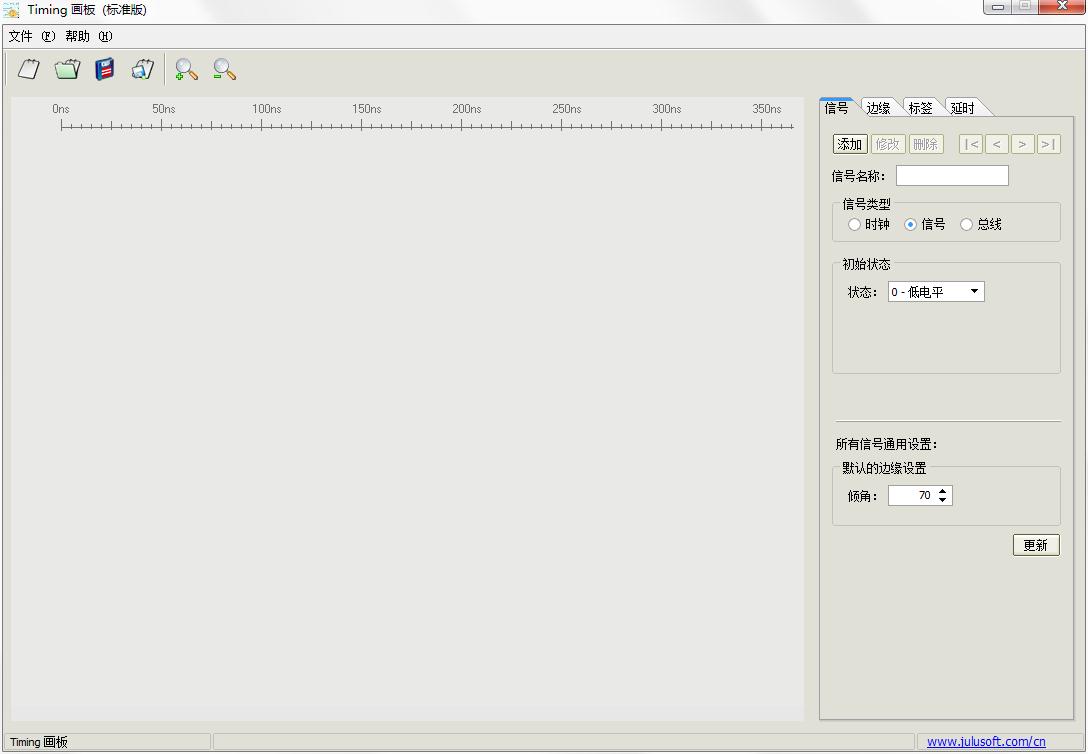This screenshot has height=754, width=1088.
Task: Decrease 倾角 value with down arrow
Action: click(942, 499)
